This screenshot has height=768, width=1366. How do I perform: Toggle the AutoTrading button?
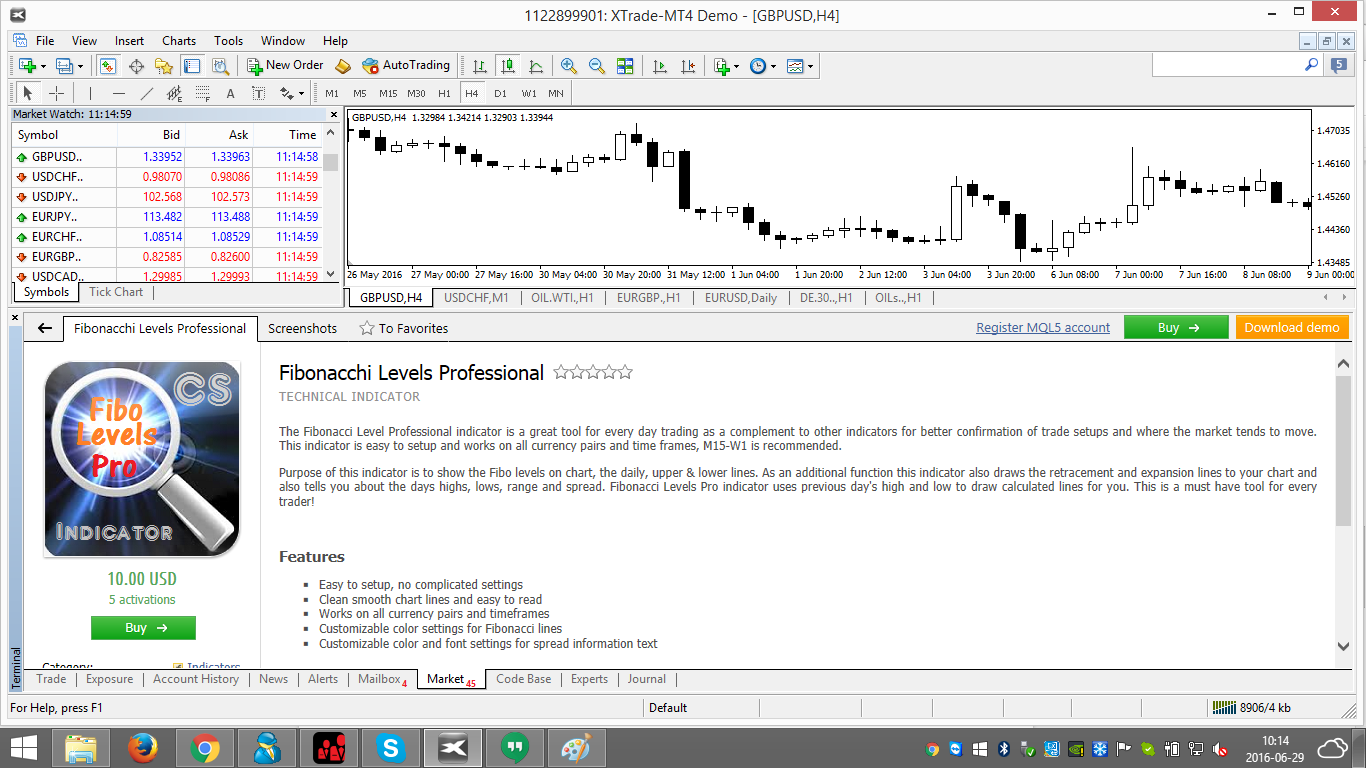coord(406,66)
